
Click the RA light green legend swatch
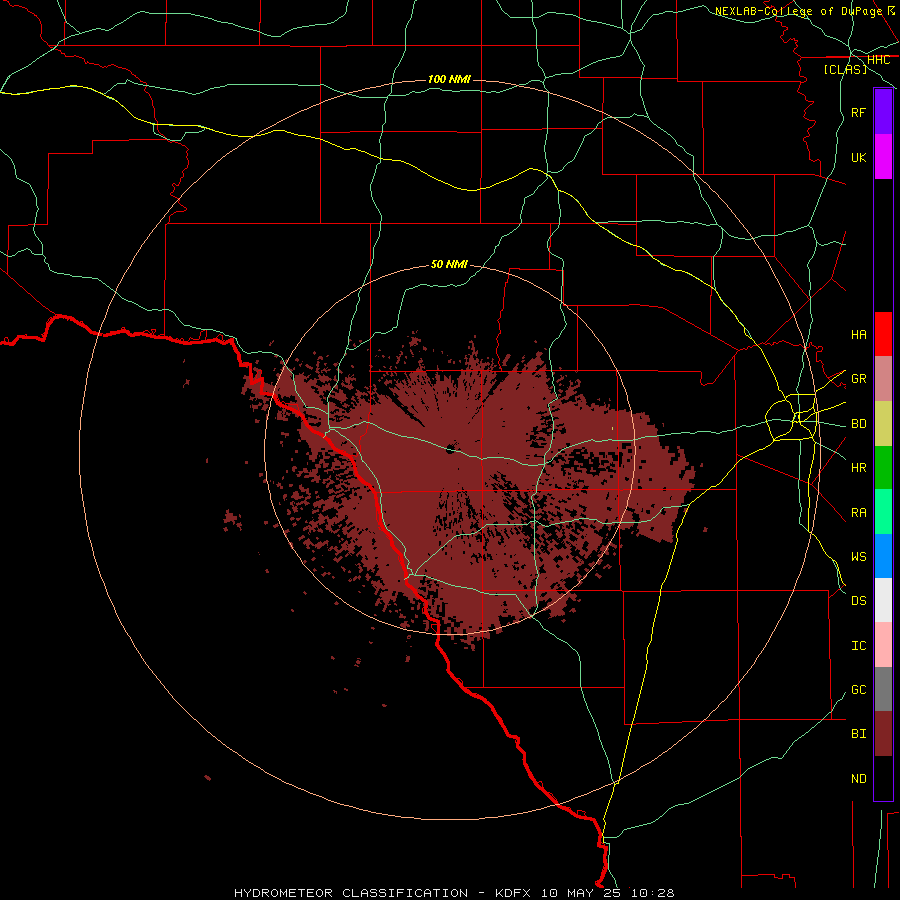pyautogui.click(x=883, y=512)
